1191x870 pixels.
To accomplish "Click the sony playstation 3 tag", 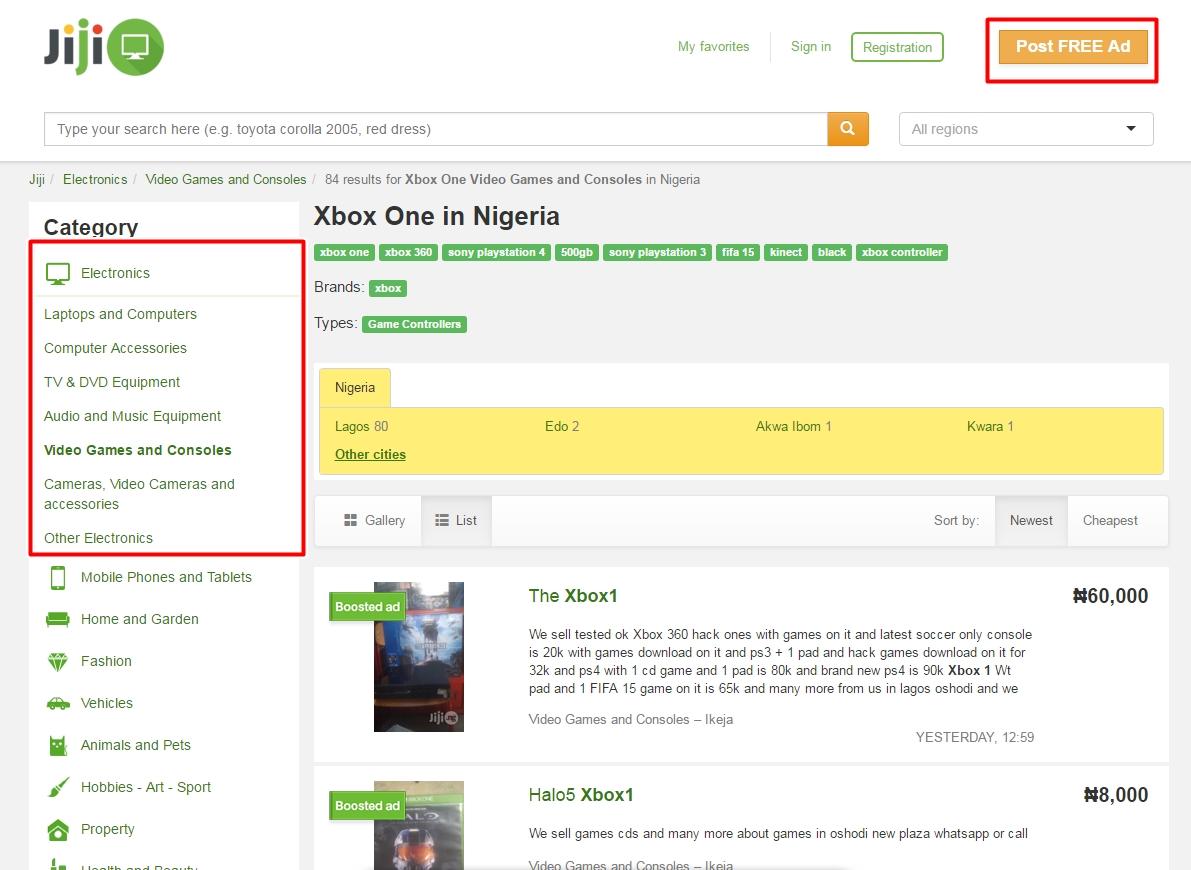I will tap(657, 252).
